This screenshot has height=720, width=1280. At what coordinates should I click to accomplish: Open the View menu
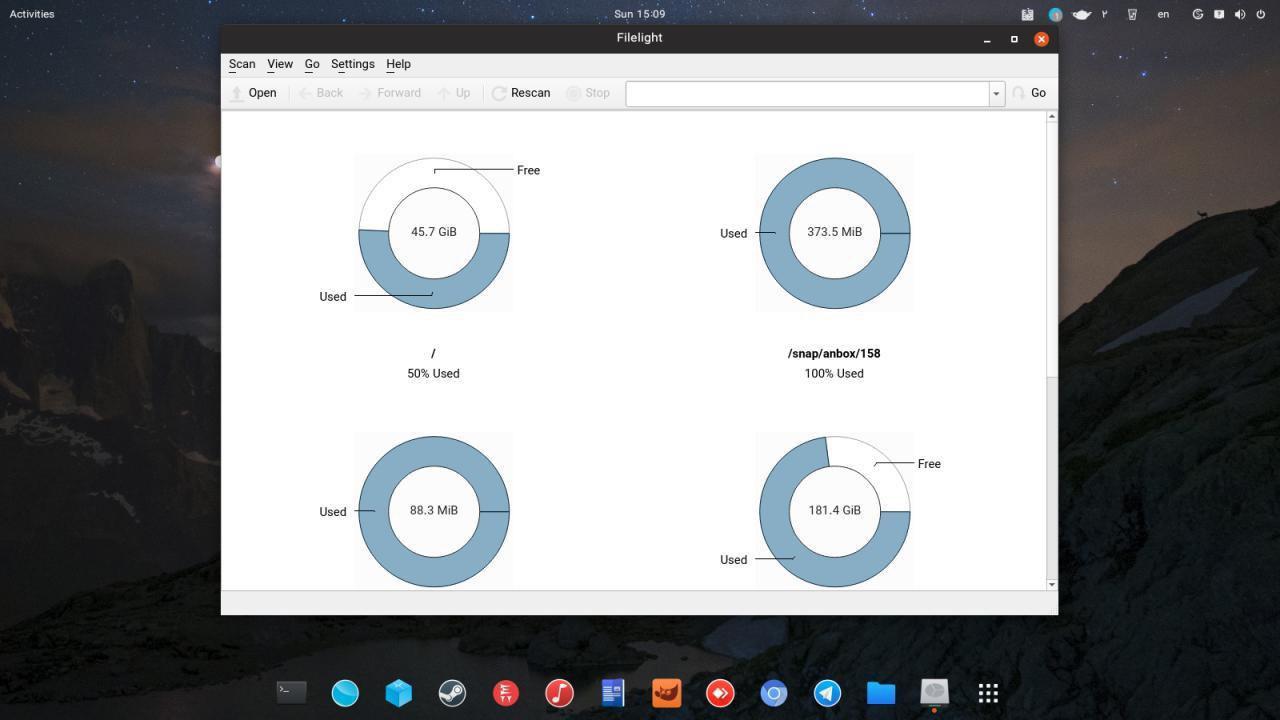coord(280,64)
